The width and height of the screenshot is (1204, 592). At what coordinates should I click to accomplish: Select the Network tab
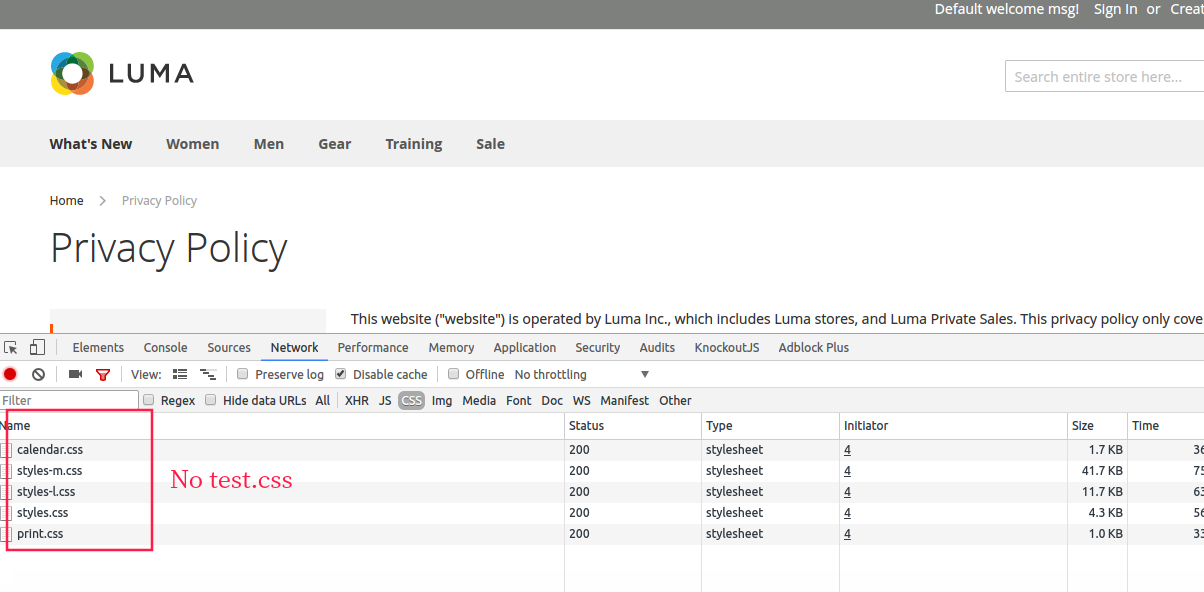pos(295,348)
